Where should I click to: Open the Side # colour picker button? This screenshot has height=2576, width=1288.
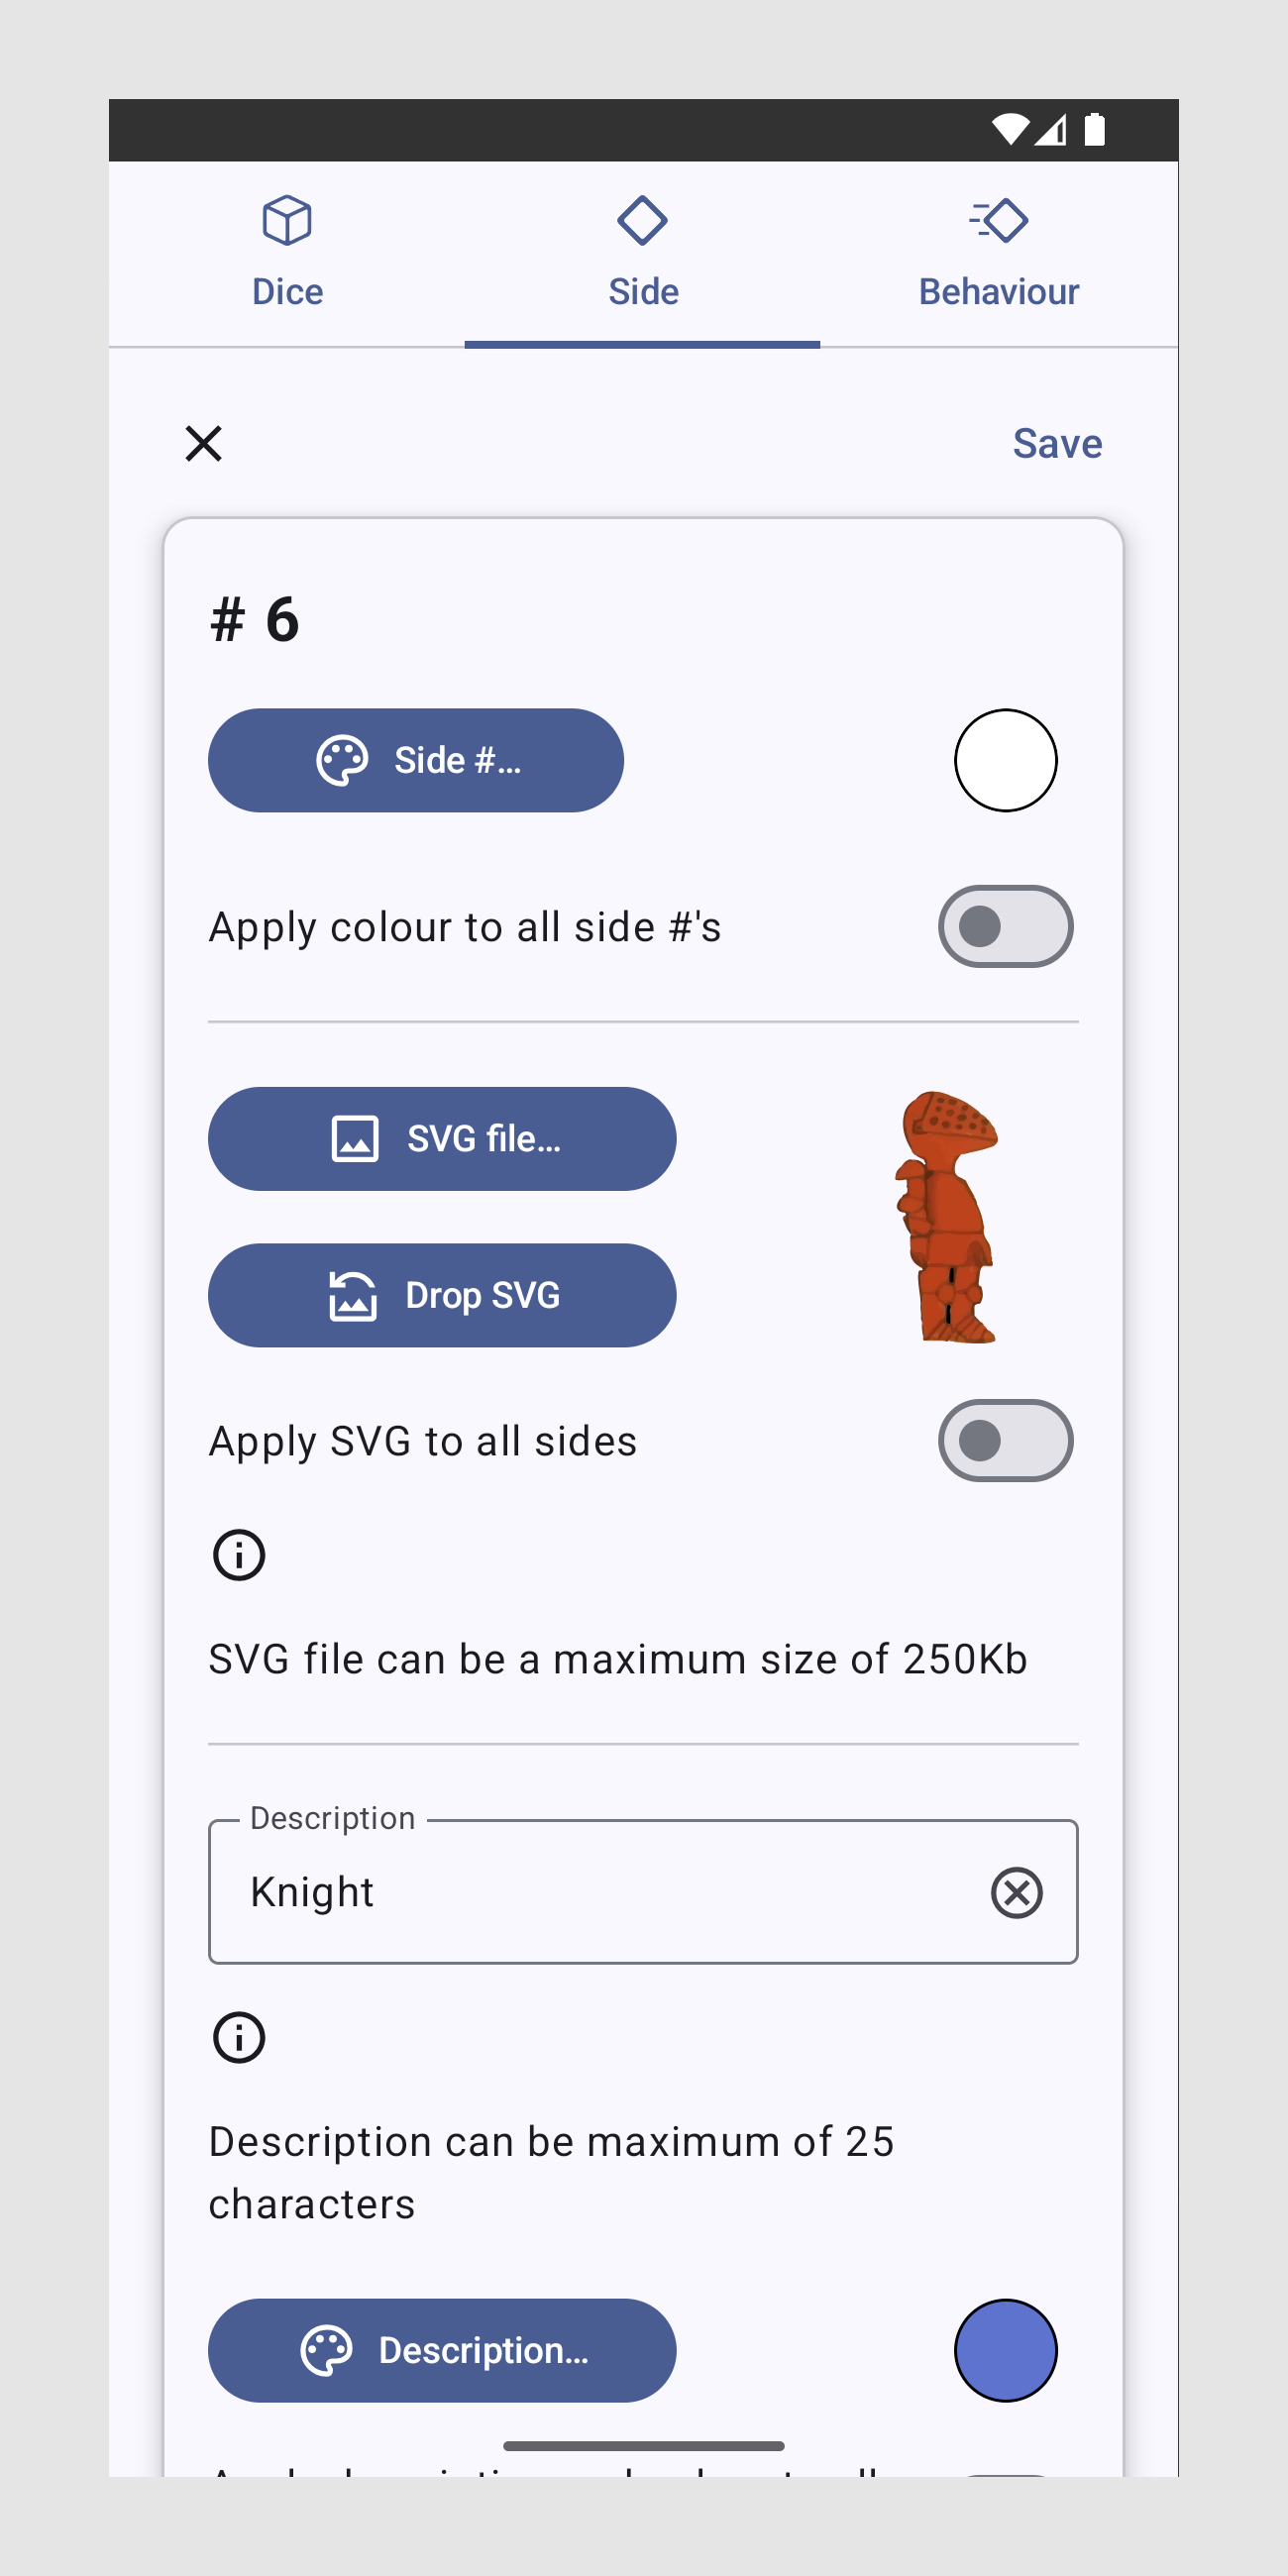coord(416,760)
